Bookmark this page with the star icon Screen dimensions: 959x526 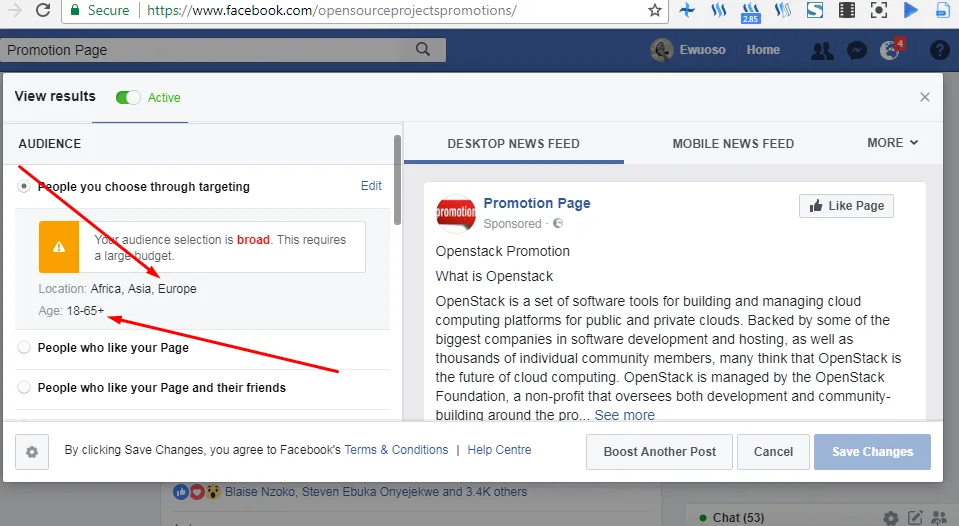tap(654, 10)
